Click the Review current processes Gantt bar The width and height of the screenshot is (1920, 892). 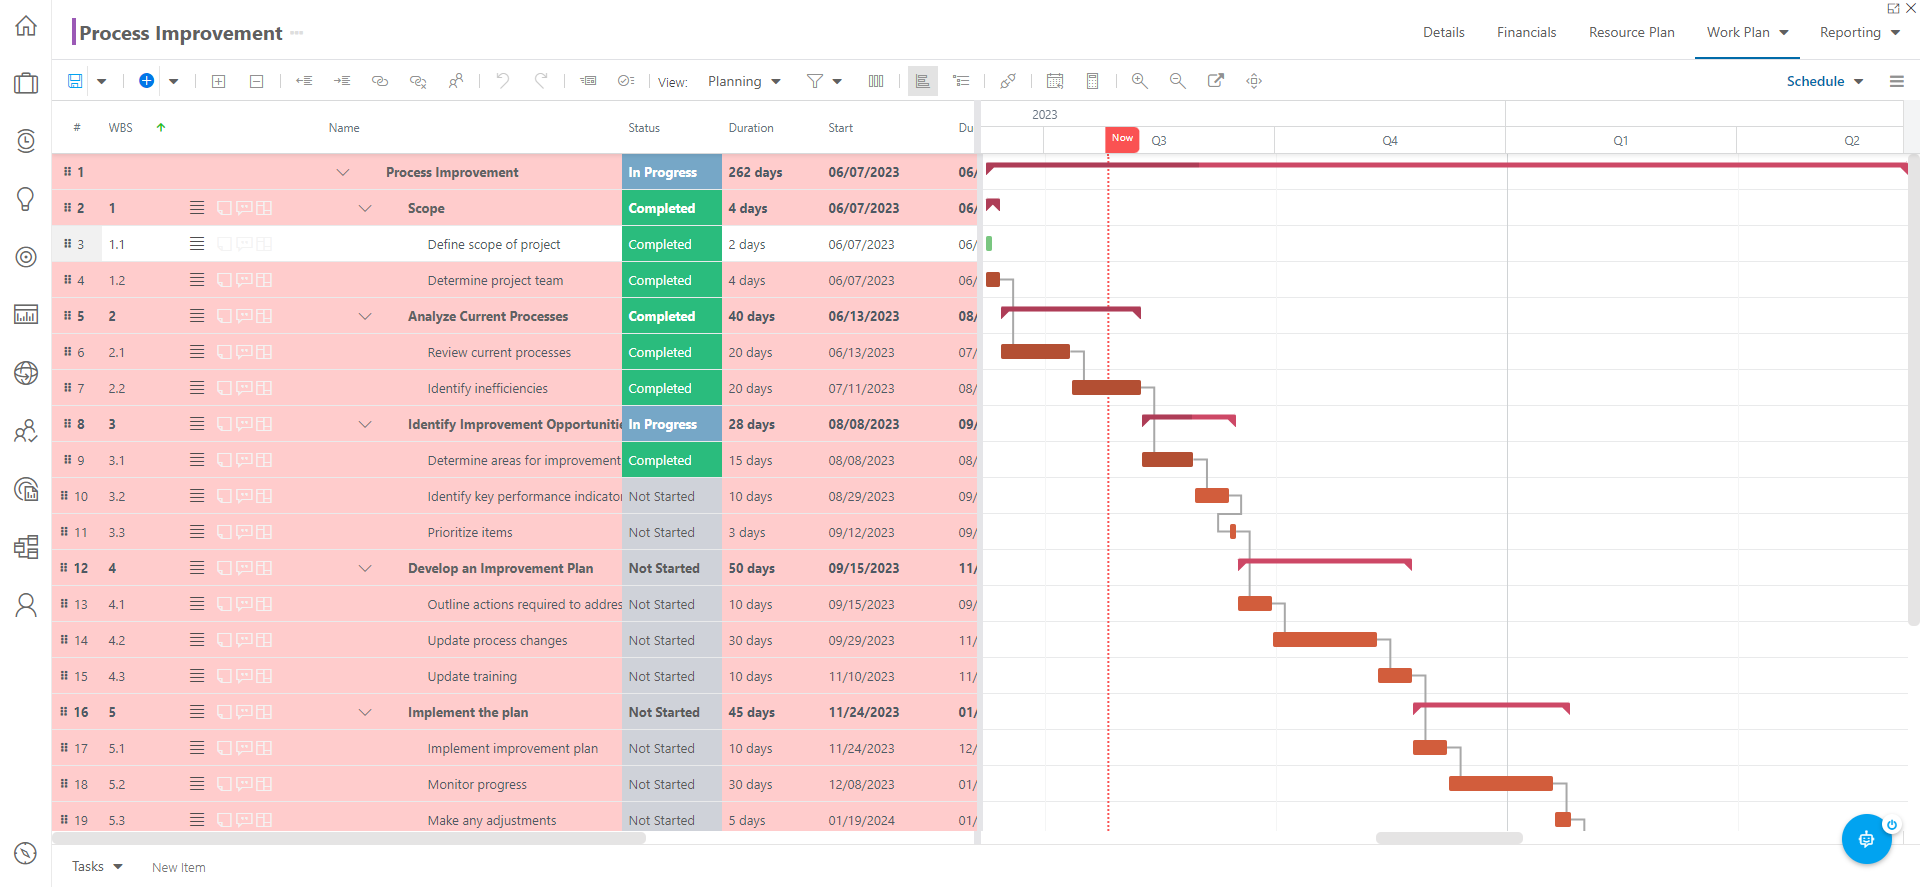[1035, 352]
